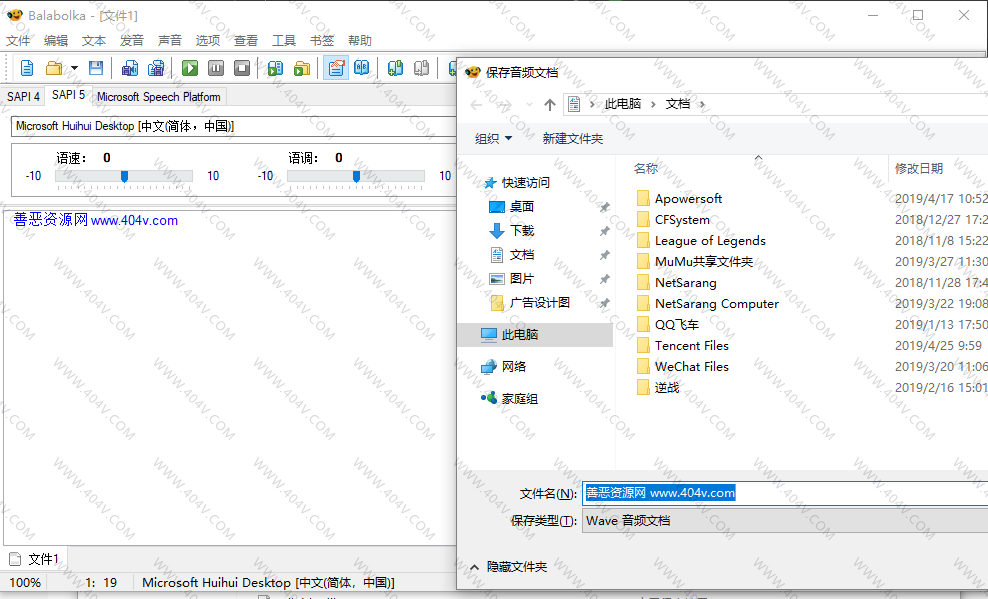The image size is (988, 599).
Task: Collapse folders using 隐藏文件夹 expander
Action: (508, 567)
